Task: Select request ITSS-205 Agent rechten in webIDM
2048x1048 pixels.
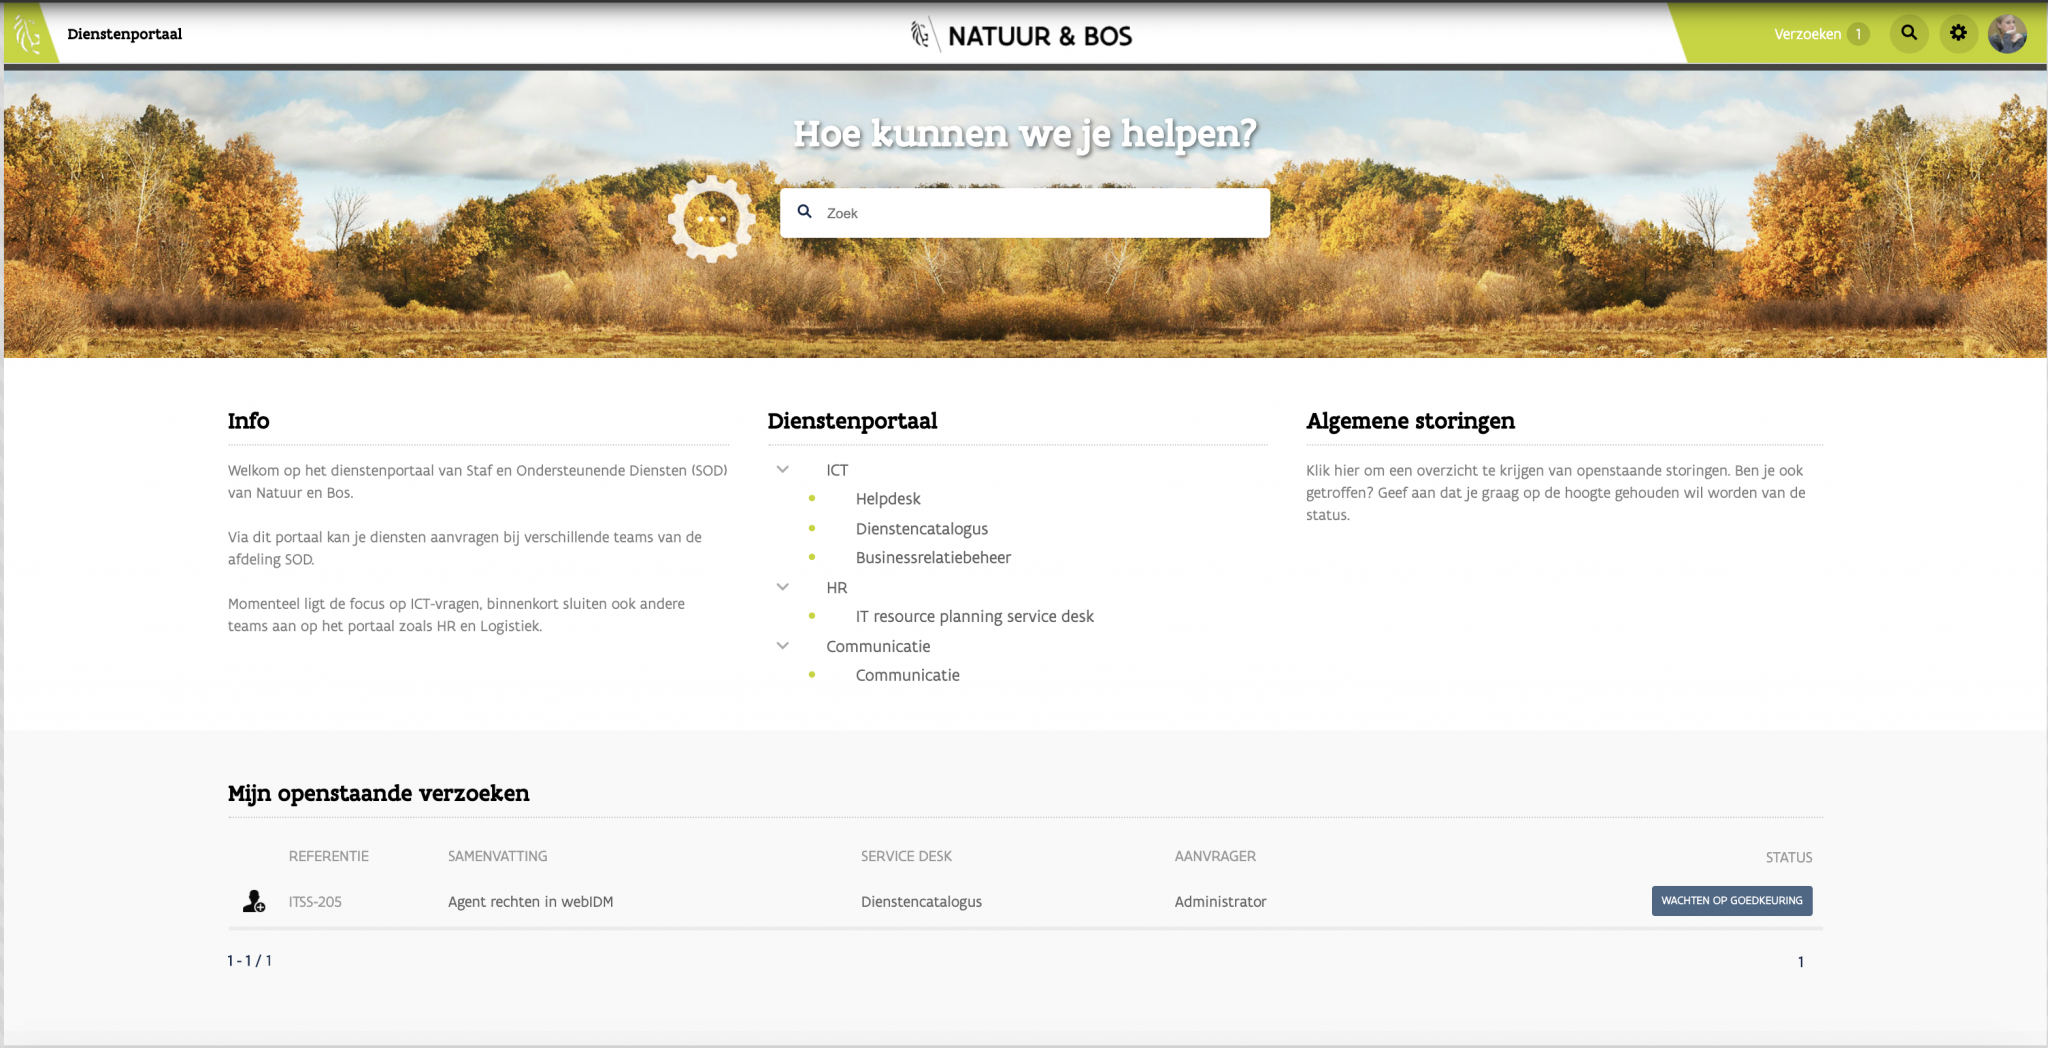Action: (x=530, y=901)
